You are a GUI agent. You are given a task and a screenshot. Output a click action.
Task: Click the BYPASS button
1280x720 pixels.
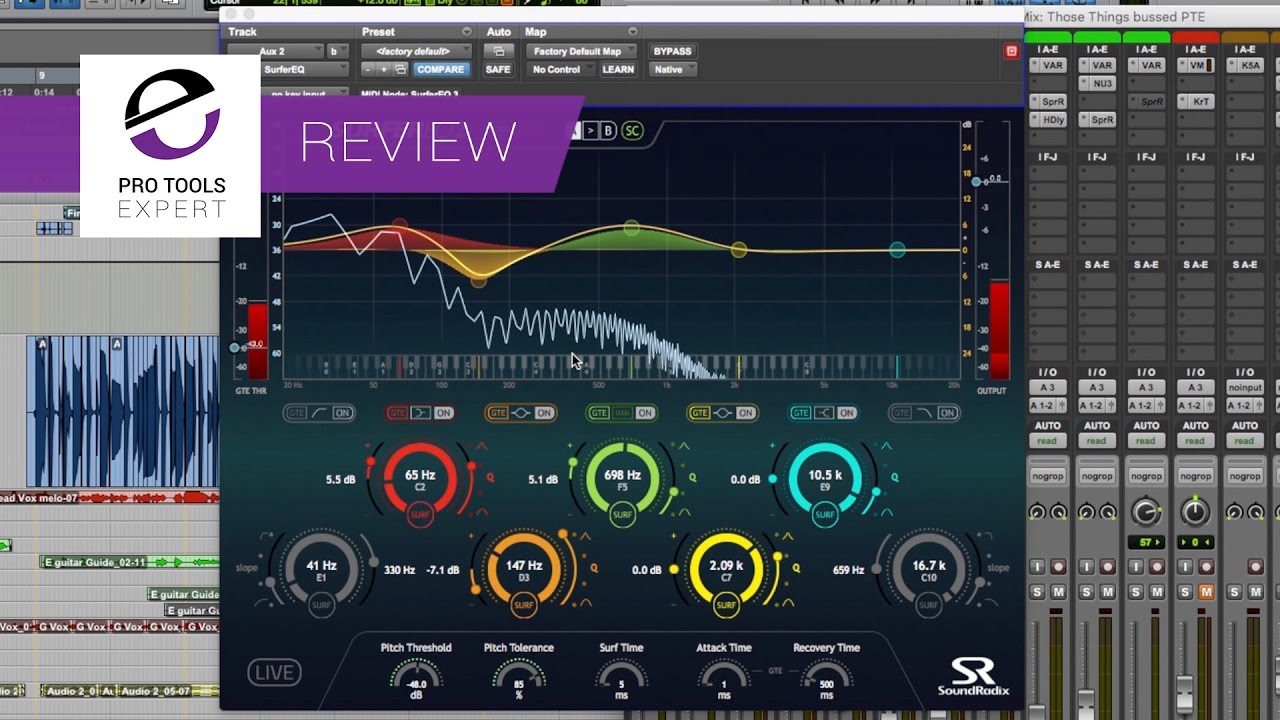pos(672,51)
